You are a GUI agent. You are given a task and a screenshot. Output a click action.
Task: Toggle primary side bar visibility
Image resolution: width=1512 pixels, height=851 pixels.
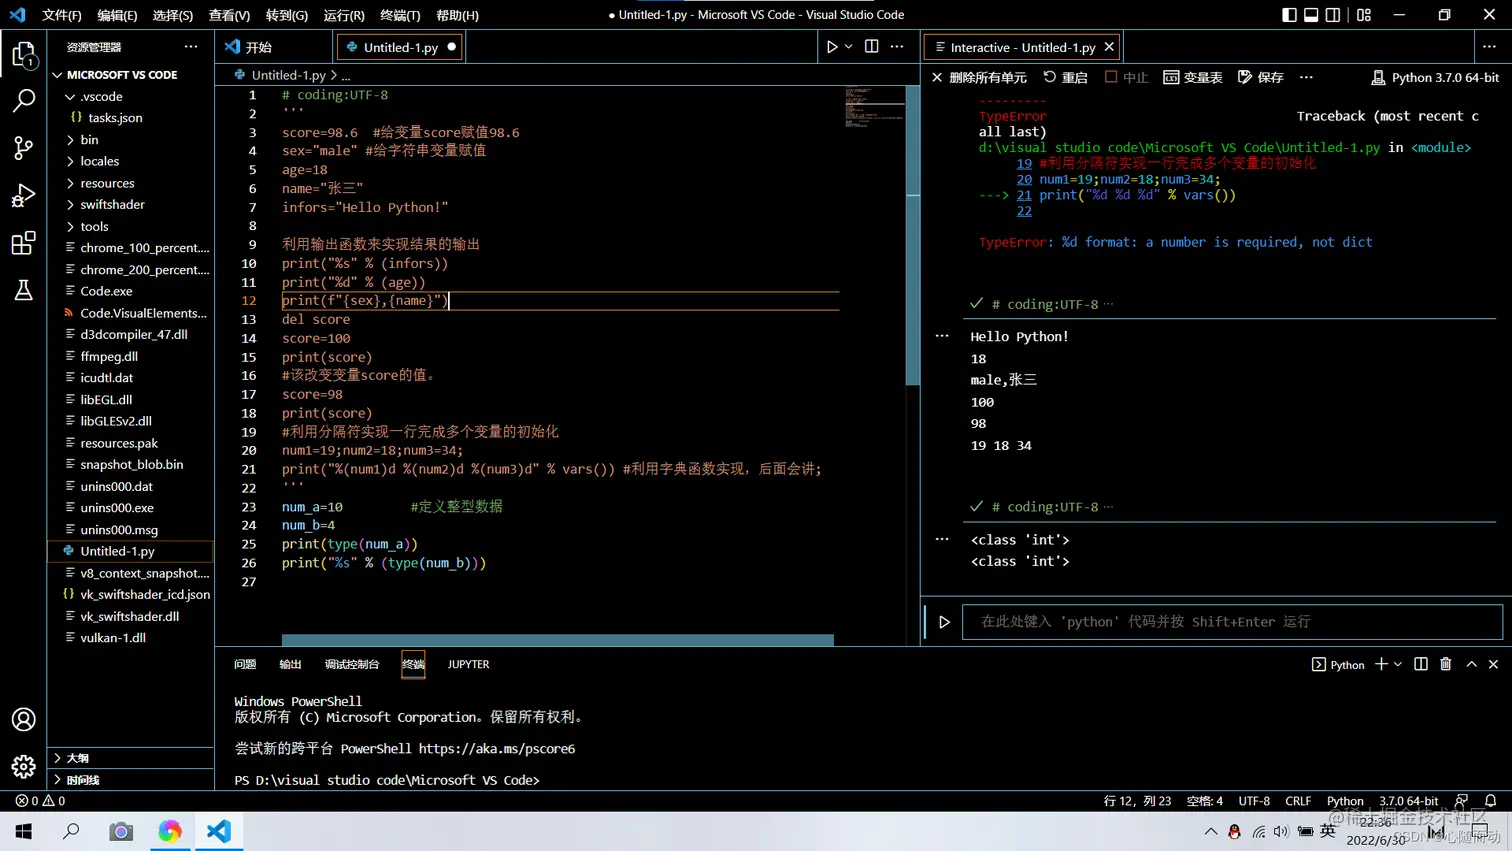click(x=1289, y=15)
